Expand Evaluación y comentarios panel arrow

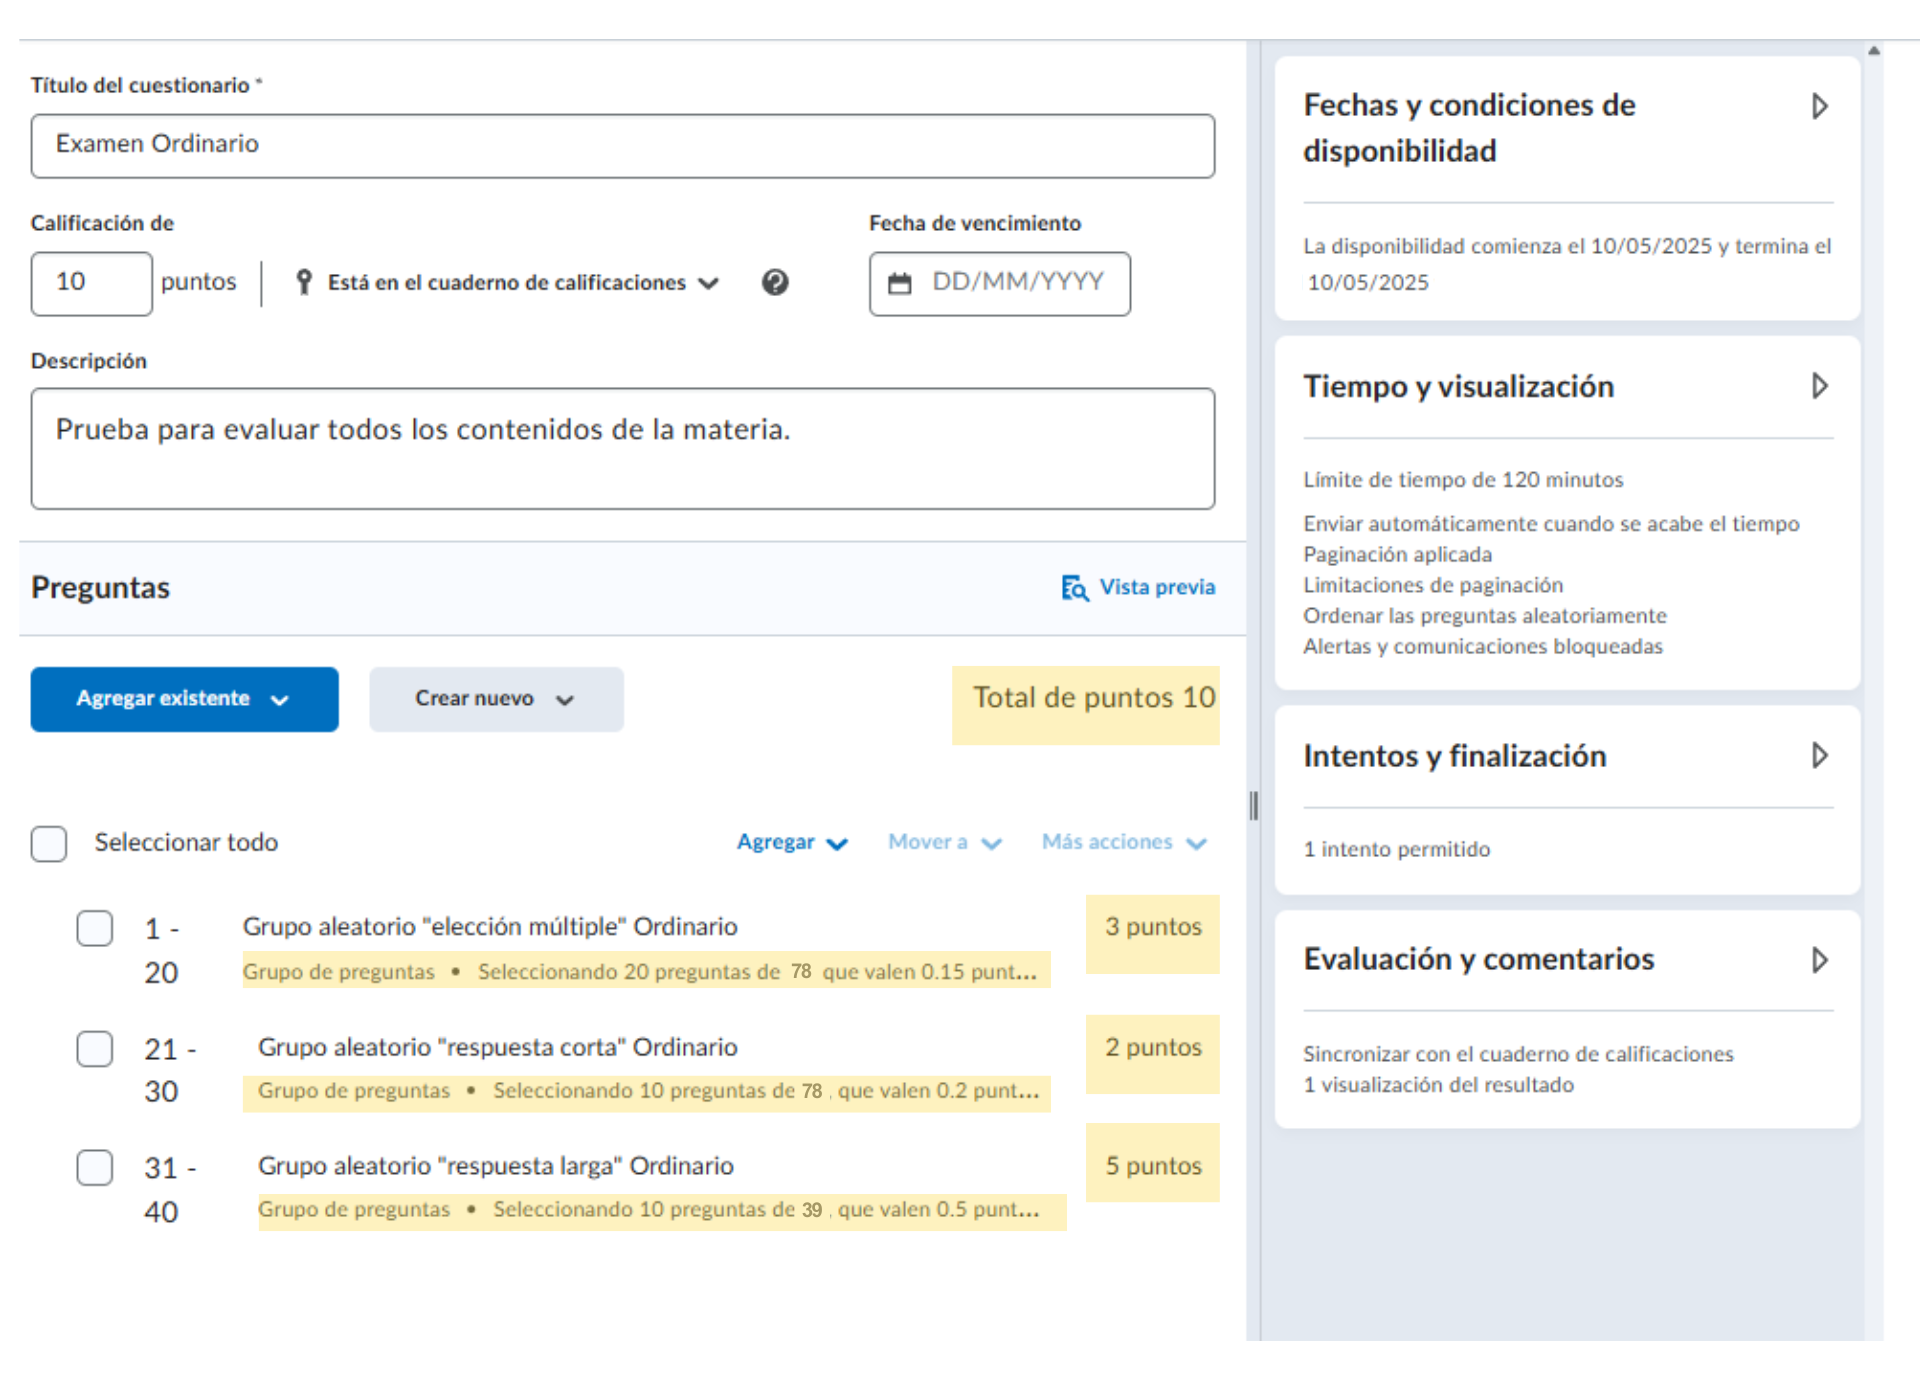pyautogui.click(x=1819, y=961)
